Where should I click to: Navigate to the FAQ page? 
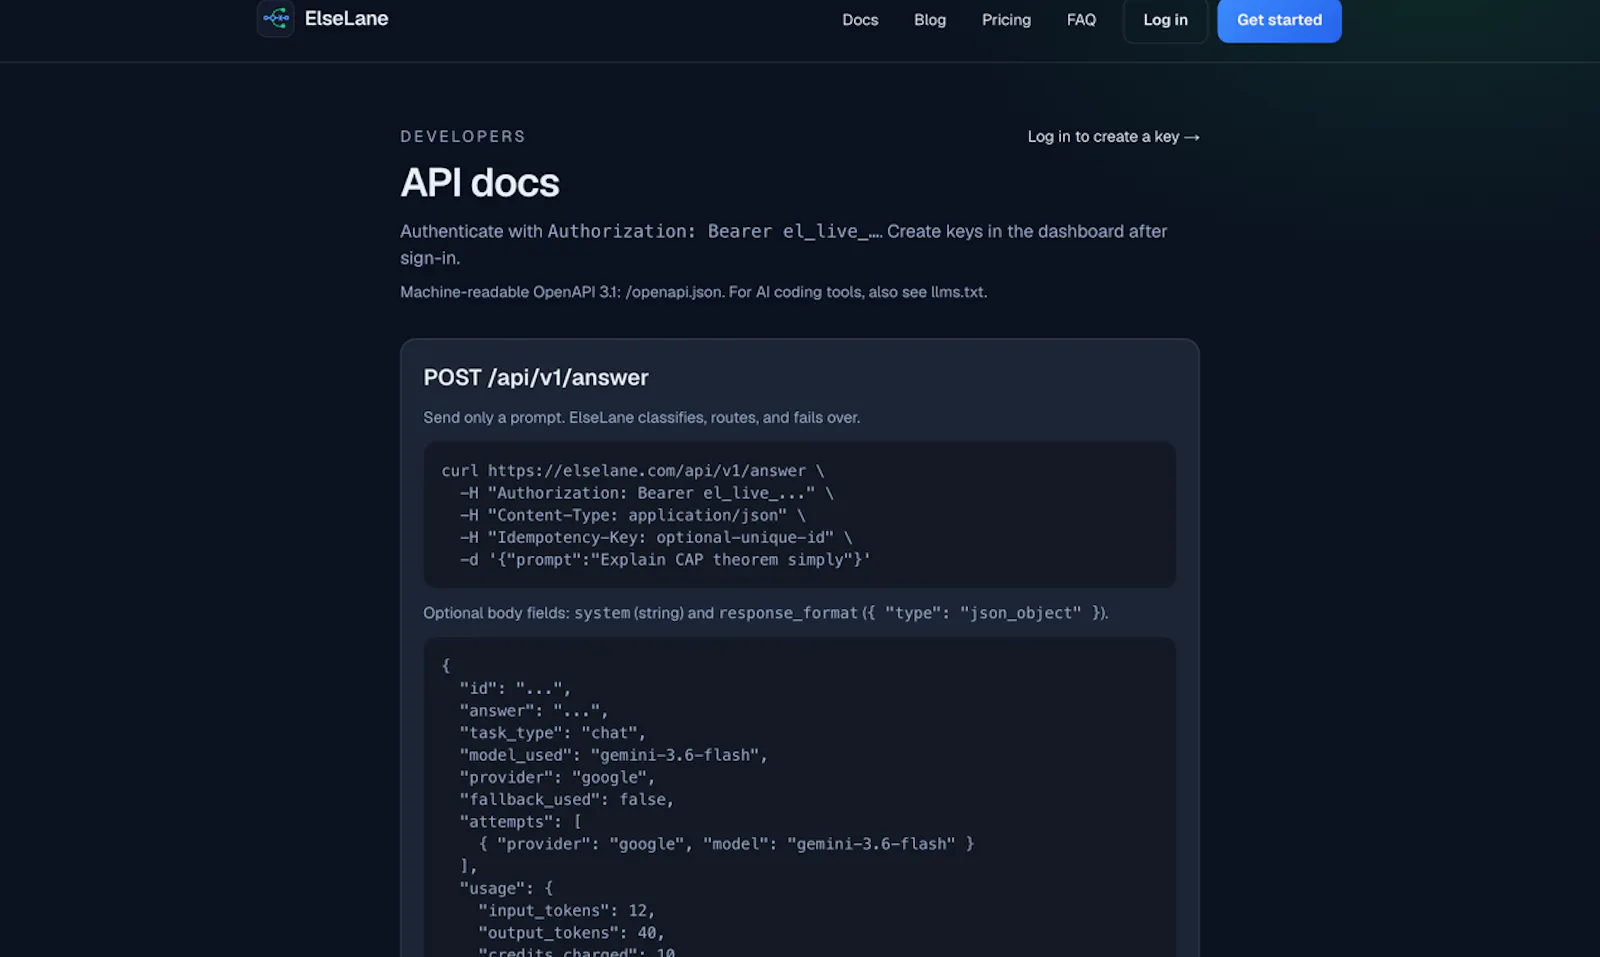point(1081,20)
